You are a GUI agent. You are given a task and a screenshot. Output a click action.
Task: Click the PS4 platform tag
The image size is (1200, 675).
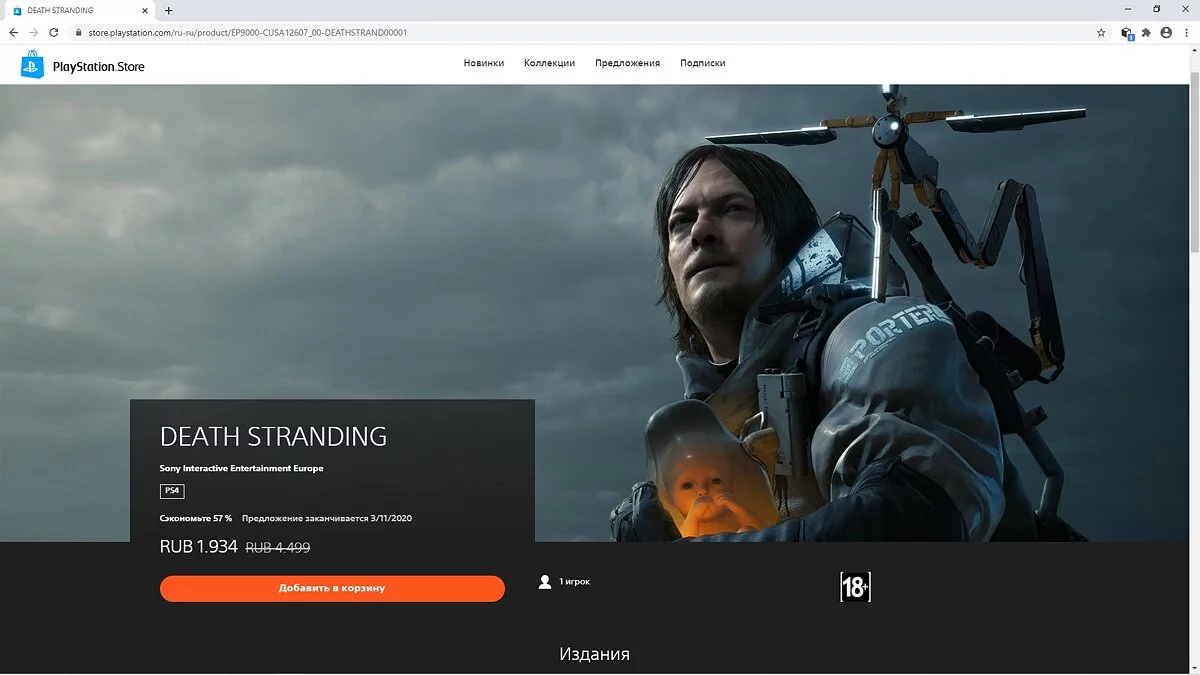point(172,491)
